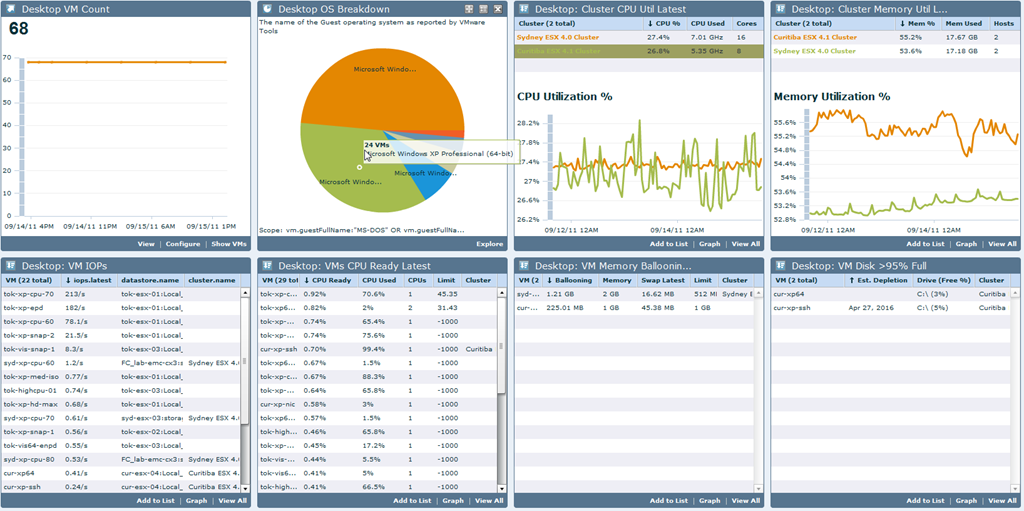The width and height of the screenshot is (1024, 511).
Task: Click View All in VM Memory Ballooning panel
Action: [745, 501]
